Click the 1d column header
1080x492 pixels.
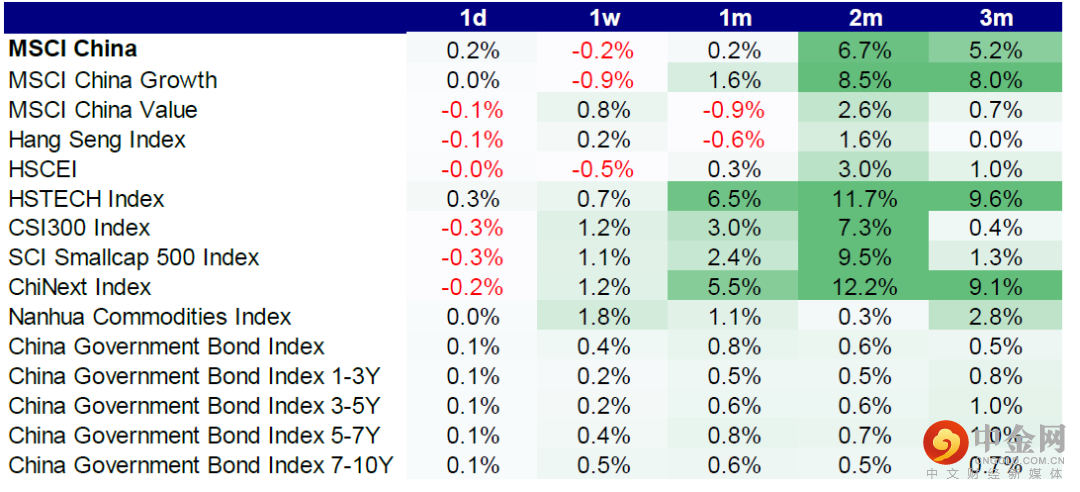pos(473,18)
